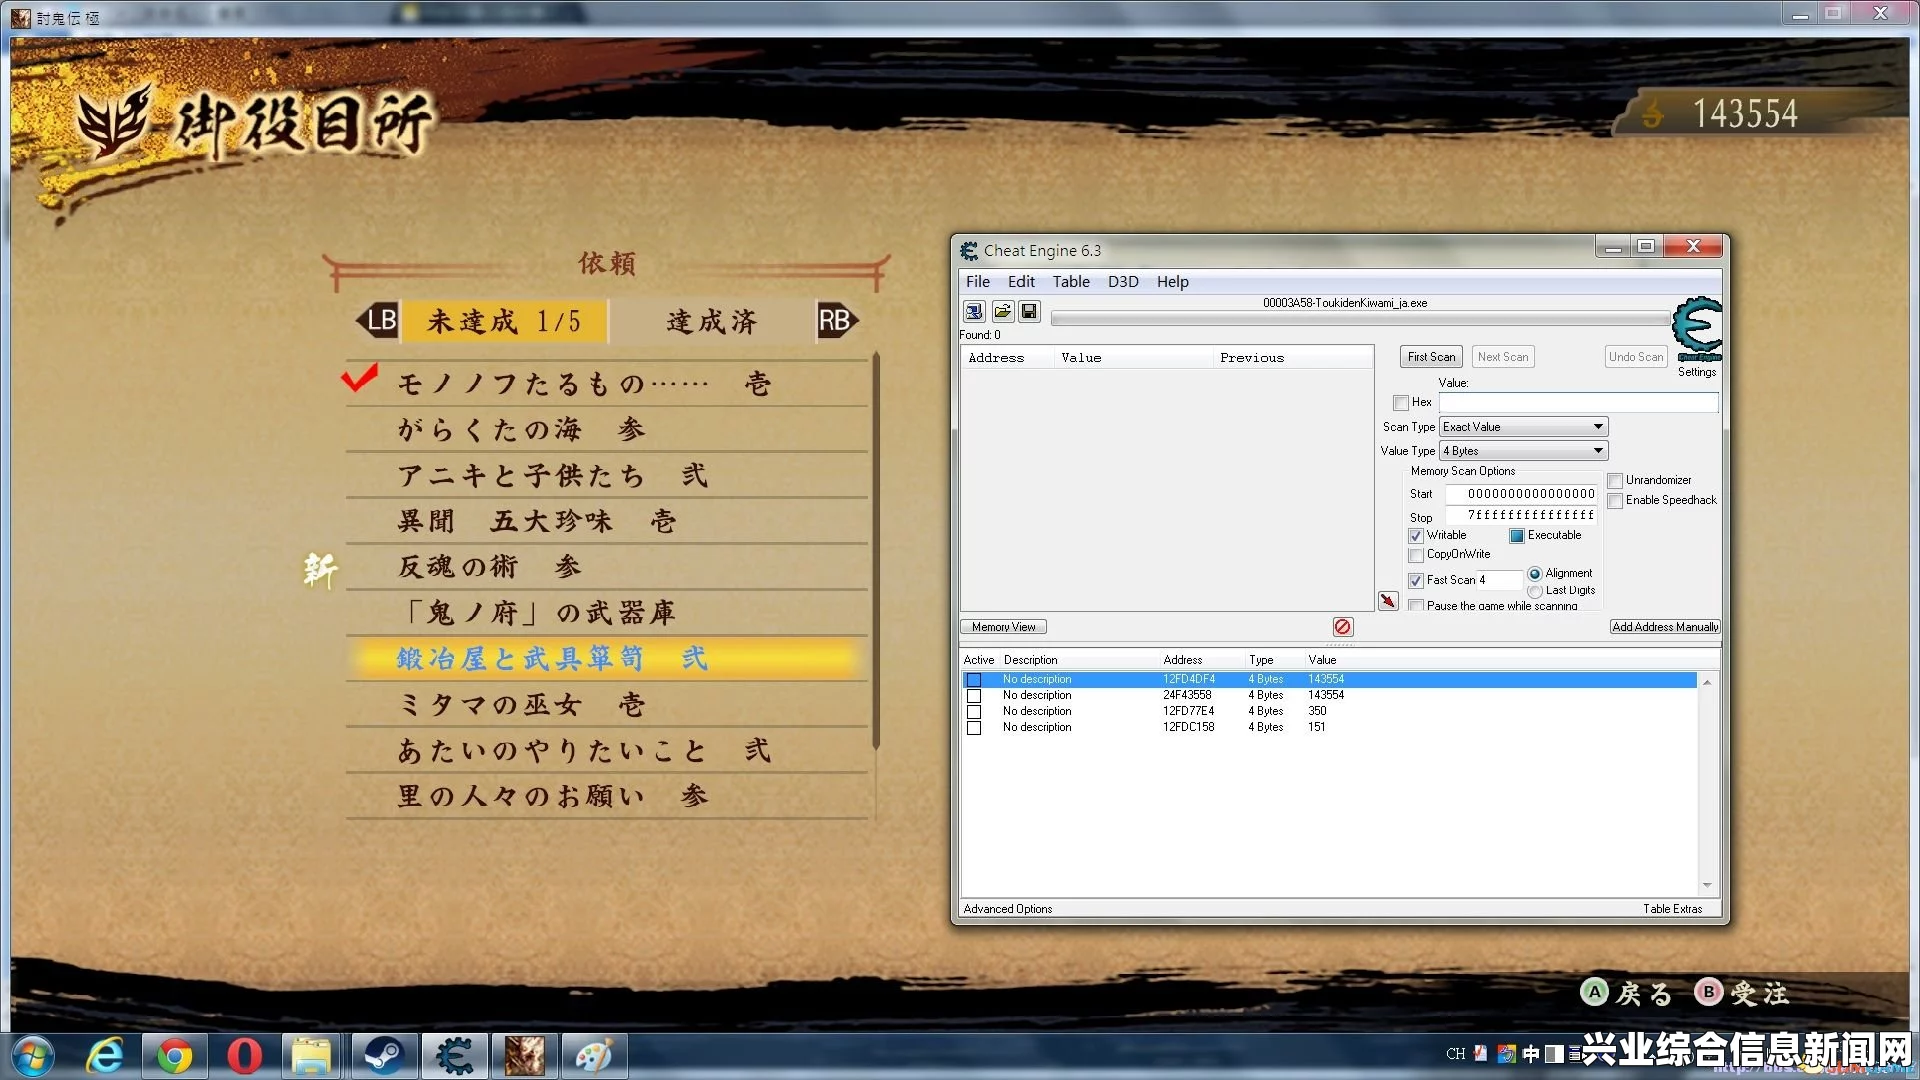Toggle the Fast Scan checkbox

(1416, 581)
